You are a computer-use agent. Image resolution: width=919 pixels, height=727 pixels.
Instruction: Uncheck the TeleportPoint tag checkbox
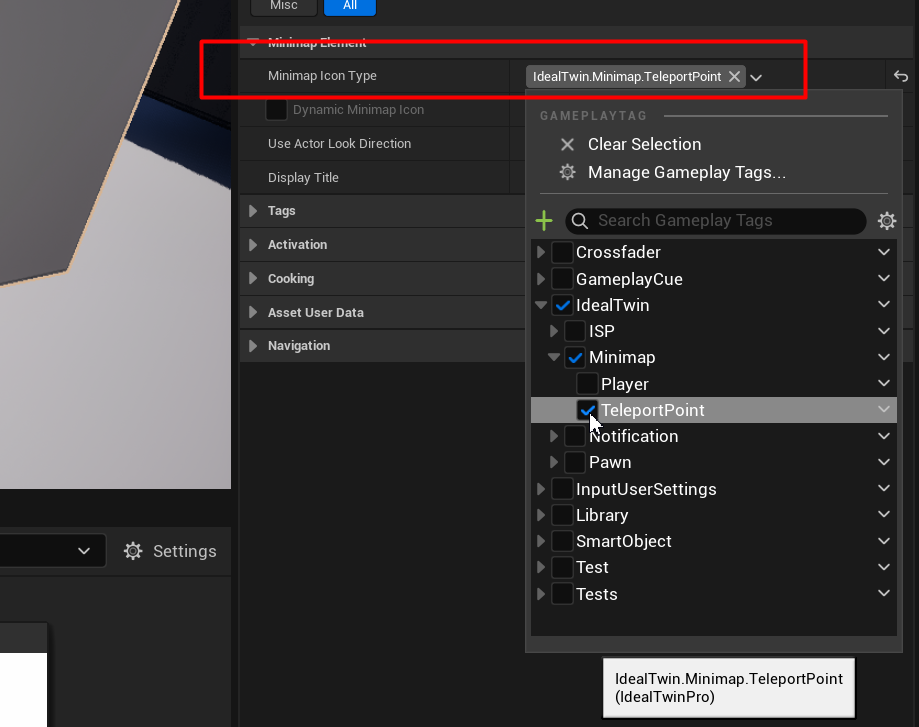click(x=588, y=410)
